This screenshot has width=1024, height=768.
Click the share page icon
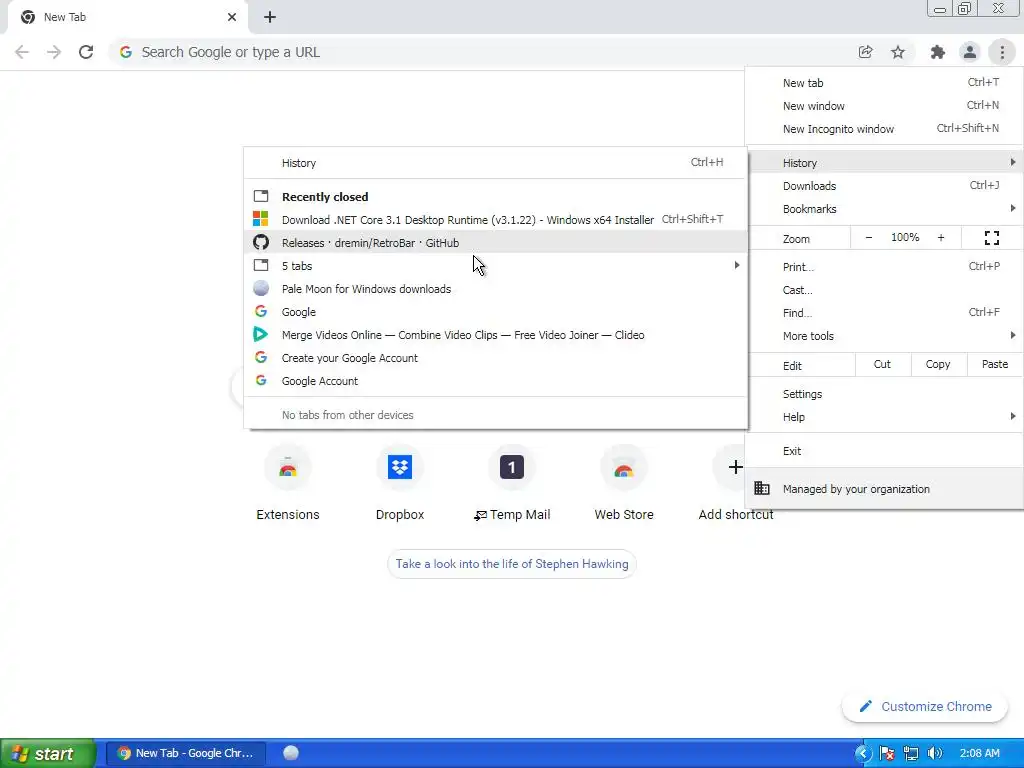(865, 52)
